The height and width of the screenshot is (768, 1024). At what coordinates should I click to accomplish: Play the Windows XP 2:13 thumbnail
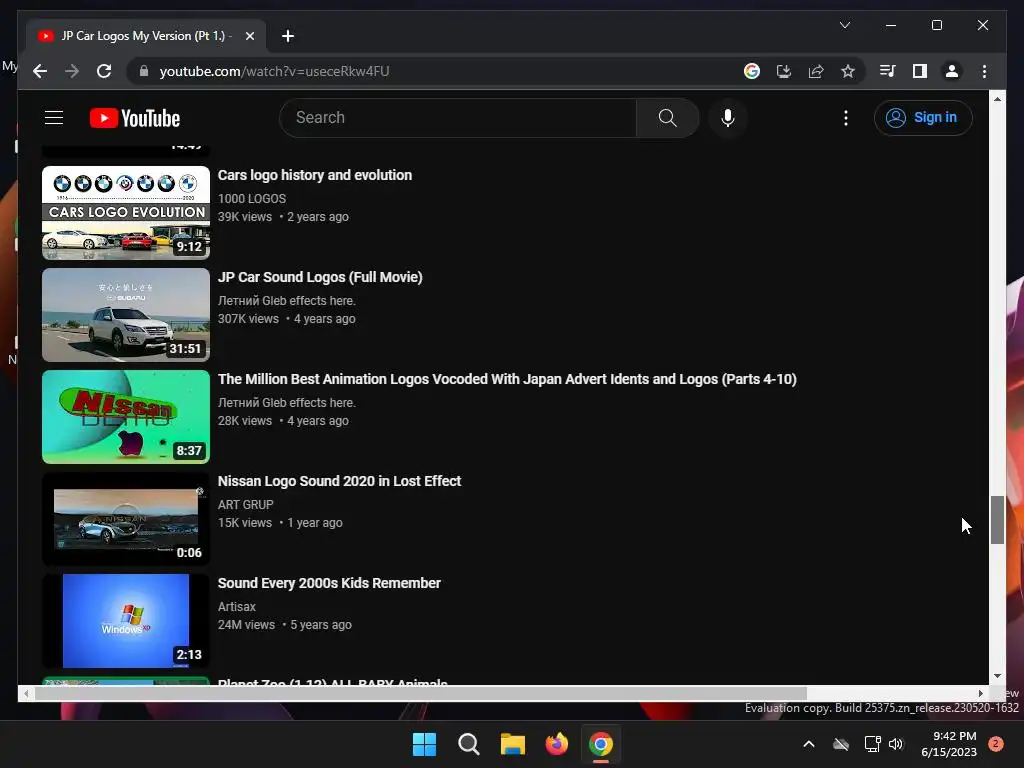click(126, 620)
